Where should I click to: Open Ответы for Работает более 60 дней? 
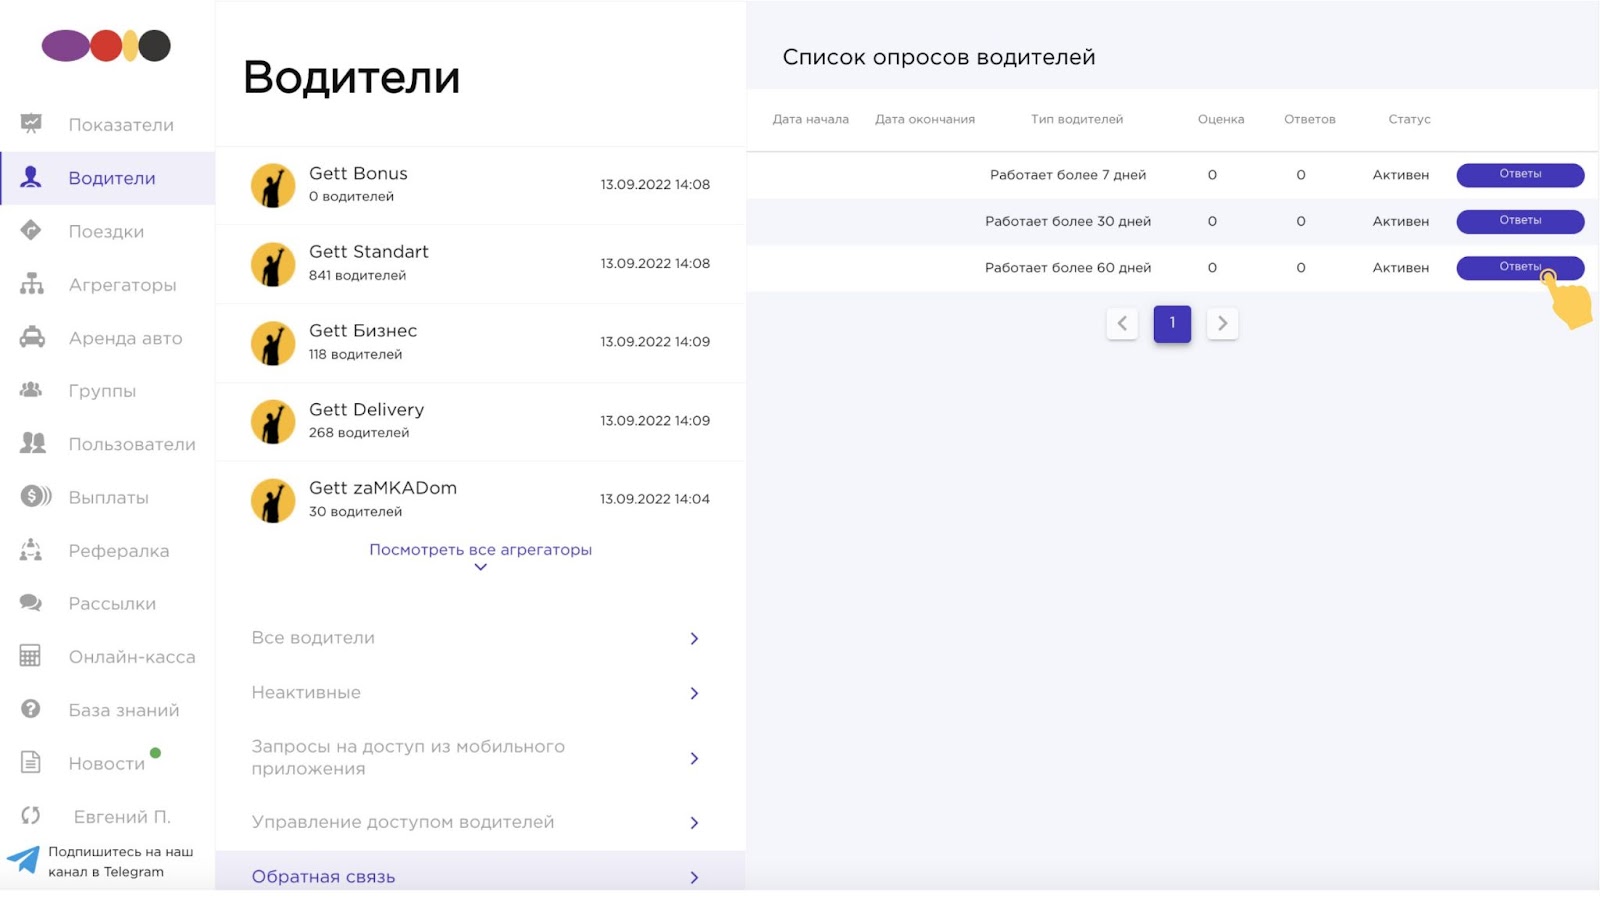(1520, 267)
